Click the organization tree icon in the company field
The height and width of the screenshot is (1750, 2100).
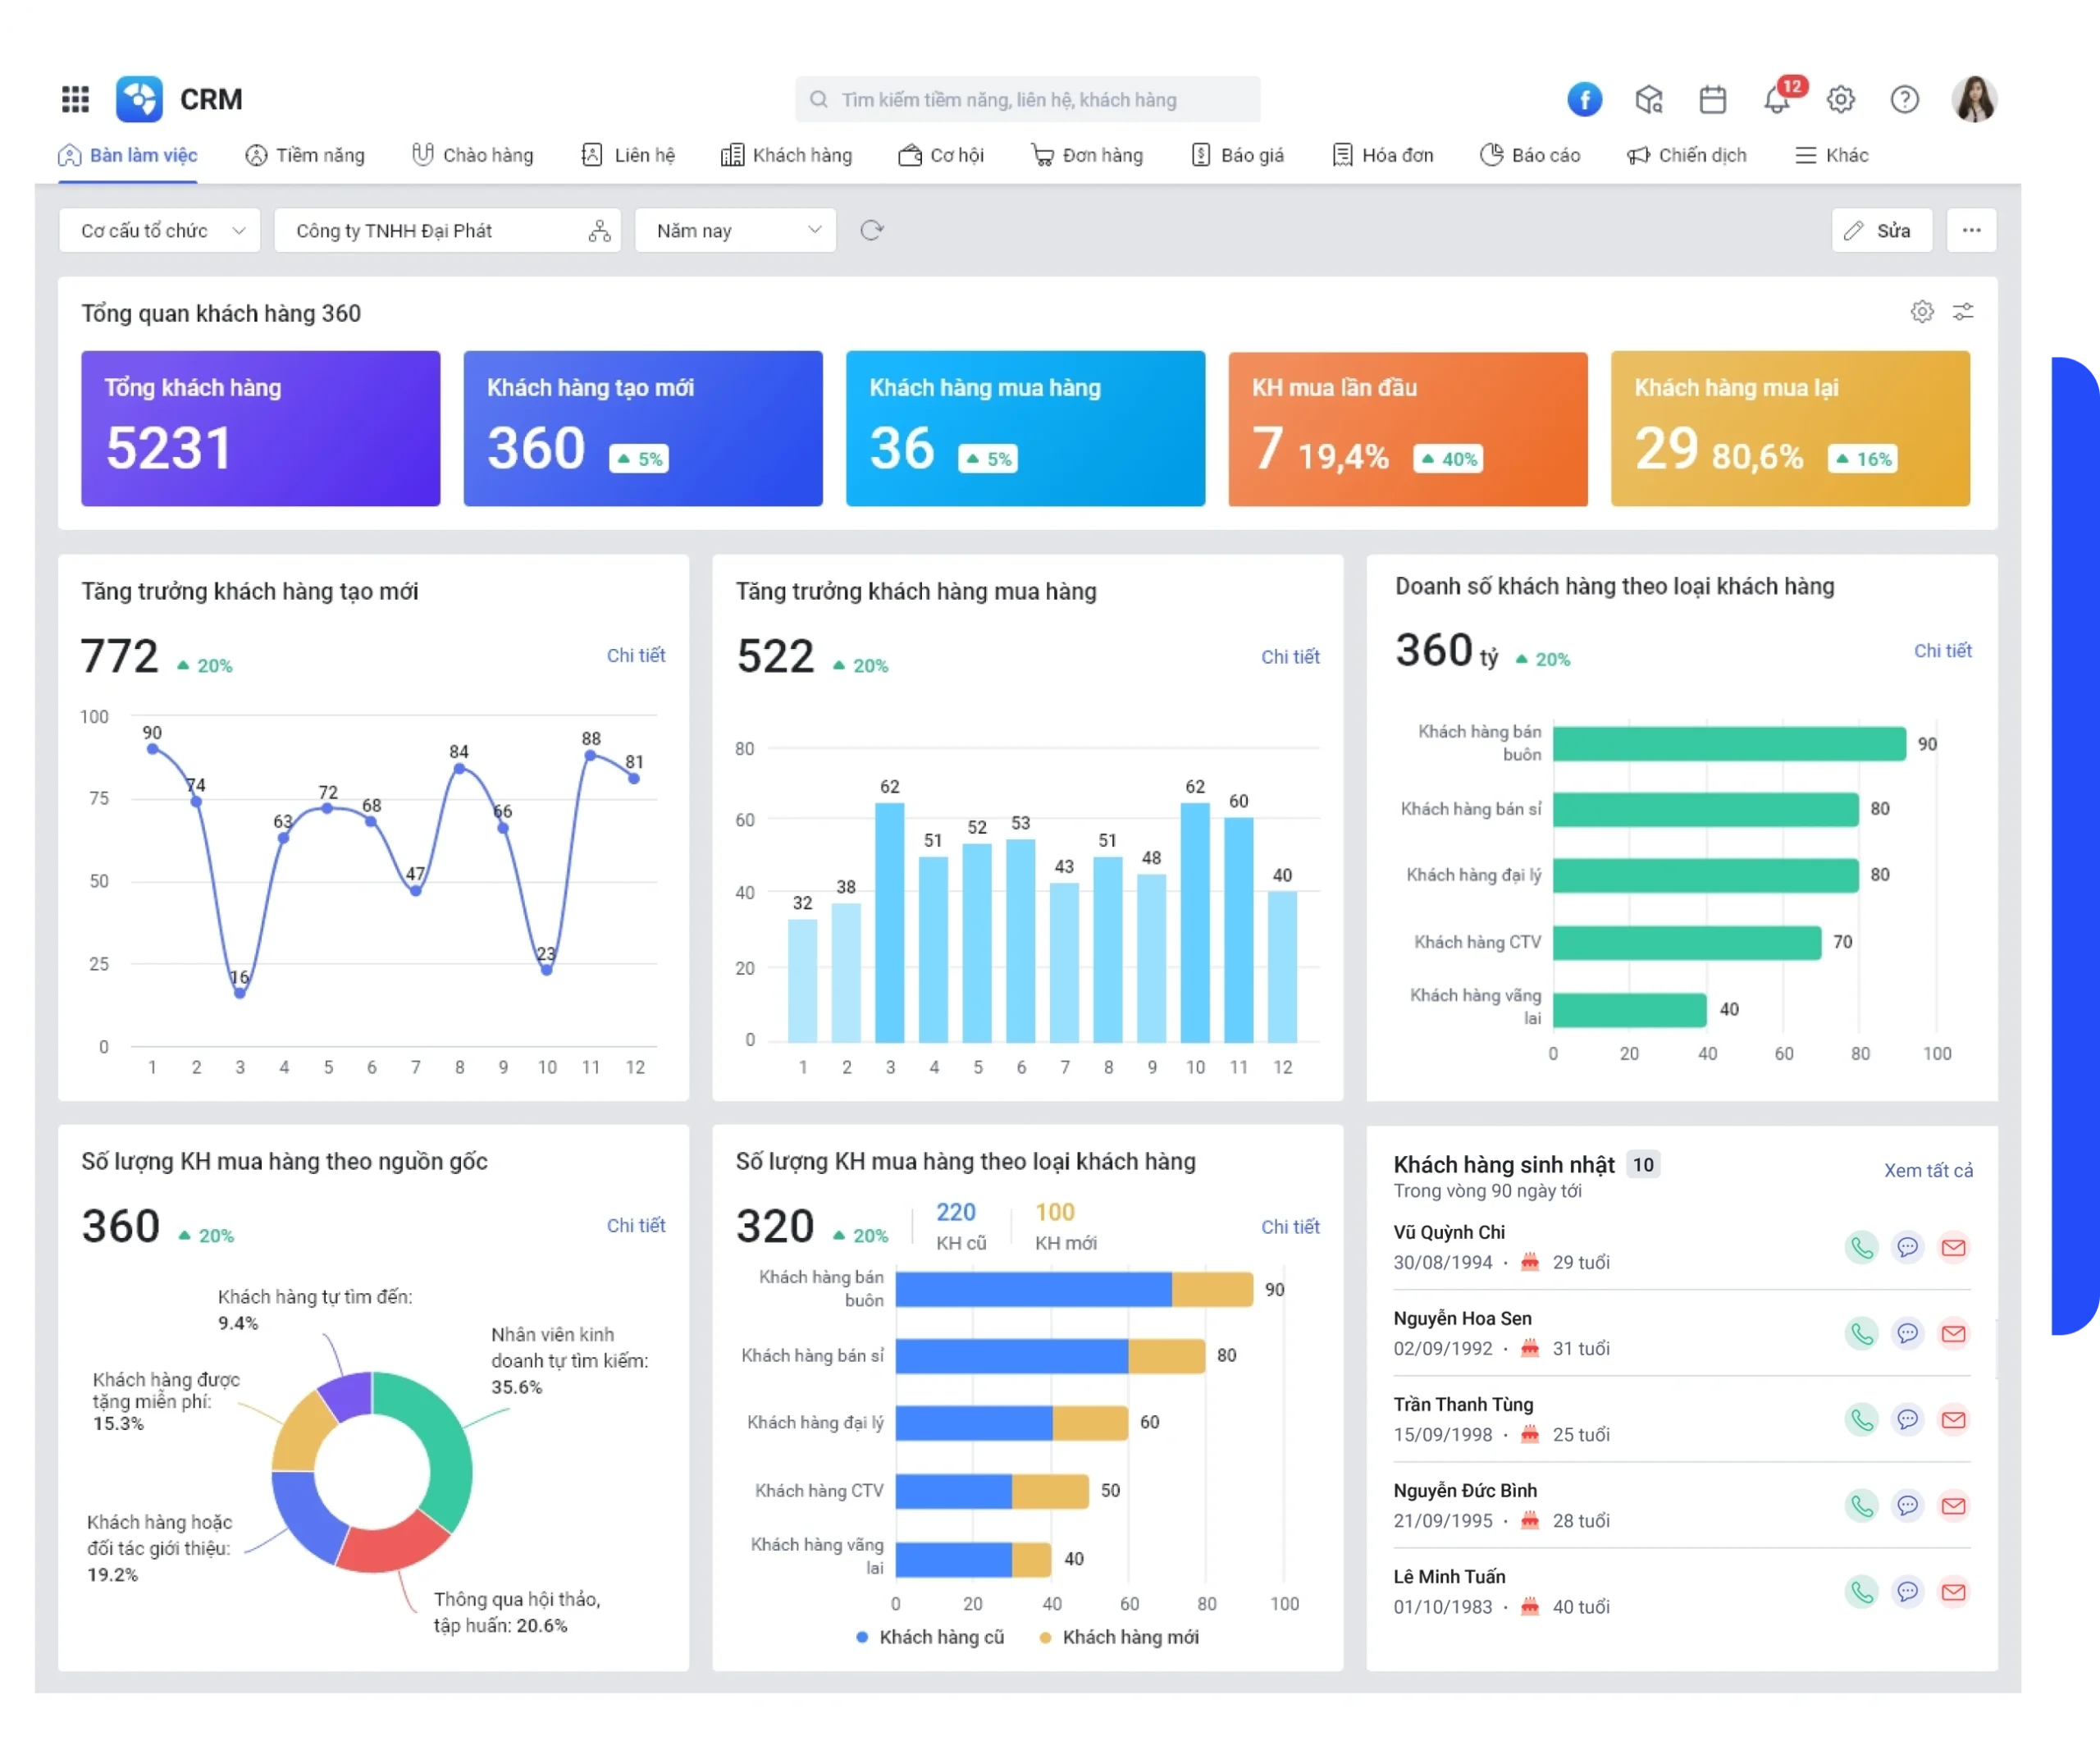[599, 231]
